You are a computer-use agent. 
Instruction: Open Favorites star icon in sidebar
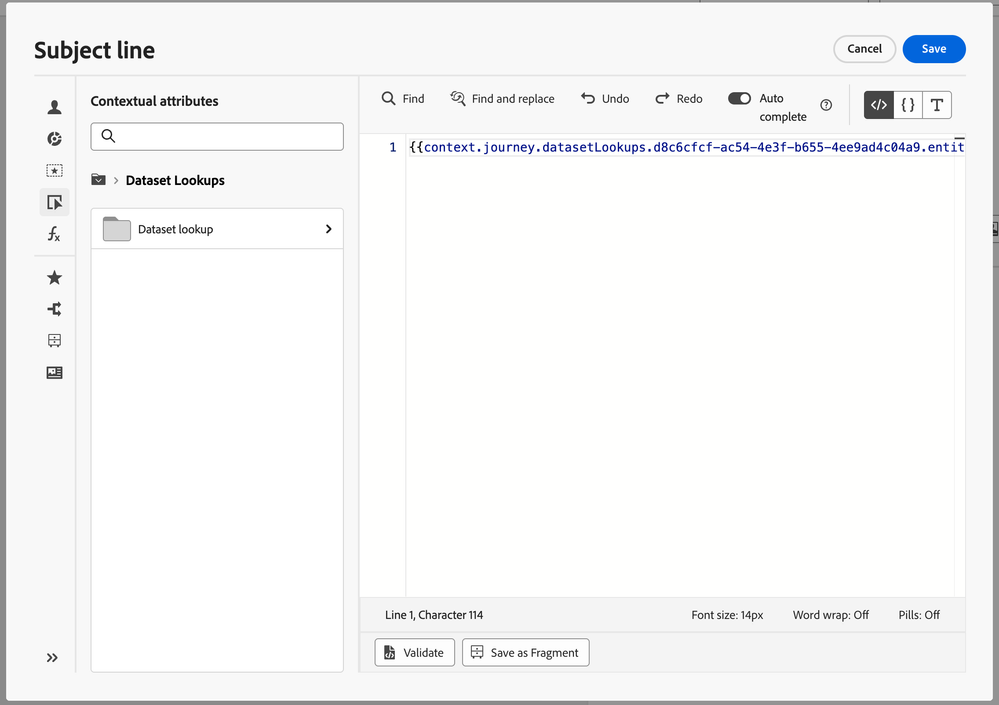(54, 277)
